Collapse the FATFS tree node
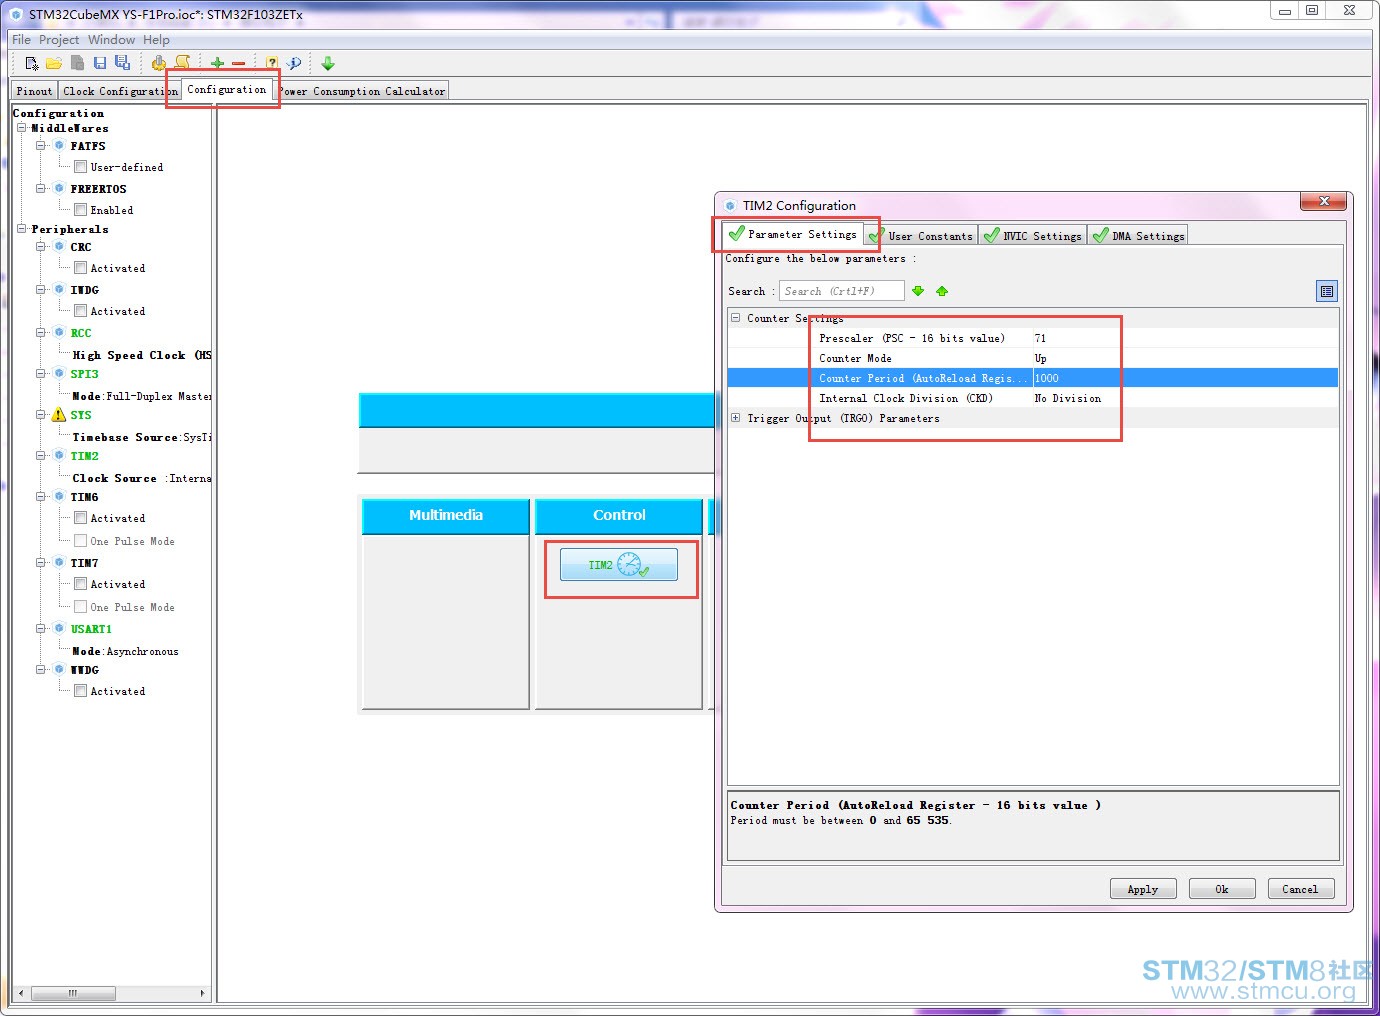Image resolution: width=1380 pixels, height=1016 pixels. pyautogui.click(x=41, y=146)
